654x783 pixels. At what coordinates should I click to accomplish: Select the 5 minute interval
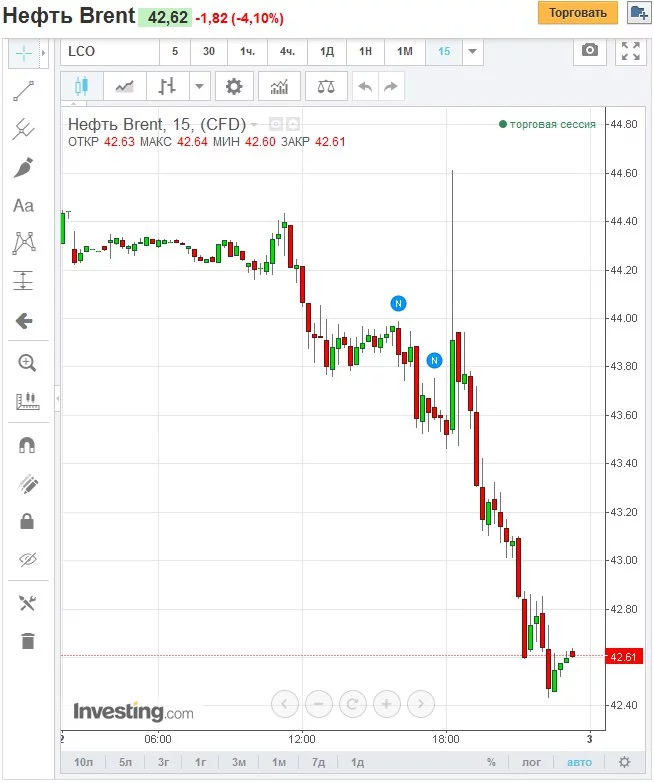tap(175, 52)
